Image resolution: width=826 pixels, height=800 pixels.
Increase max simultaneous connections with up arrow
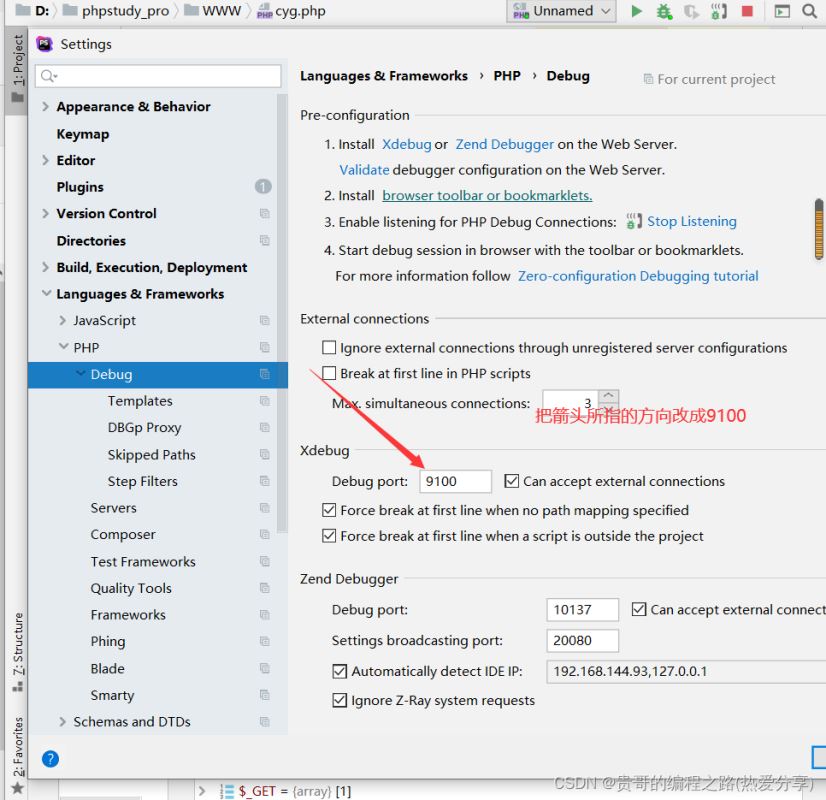(x=609, y=396)
